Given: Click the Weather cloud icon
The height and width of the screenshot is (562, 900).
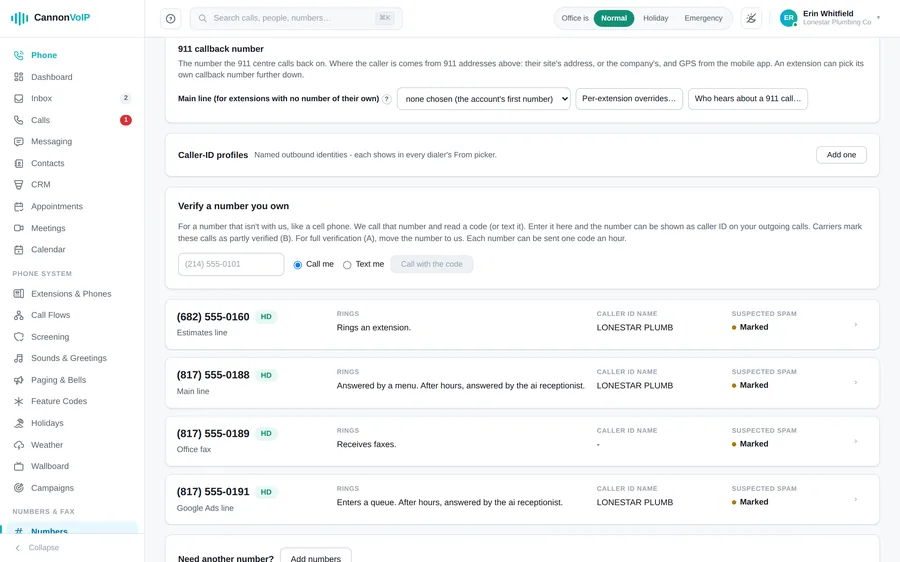Looking at the screenshot, I should (19, 445).
